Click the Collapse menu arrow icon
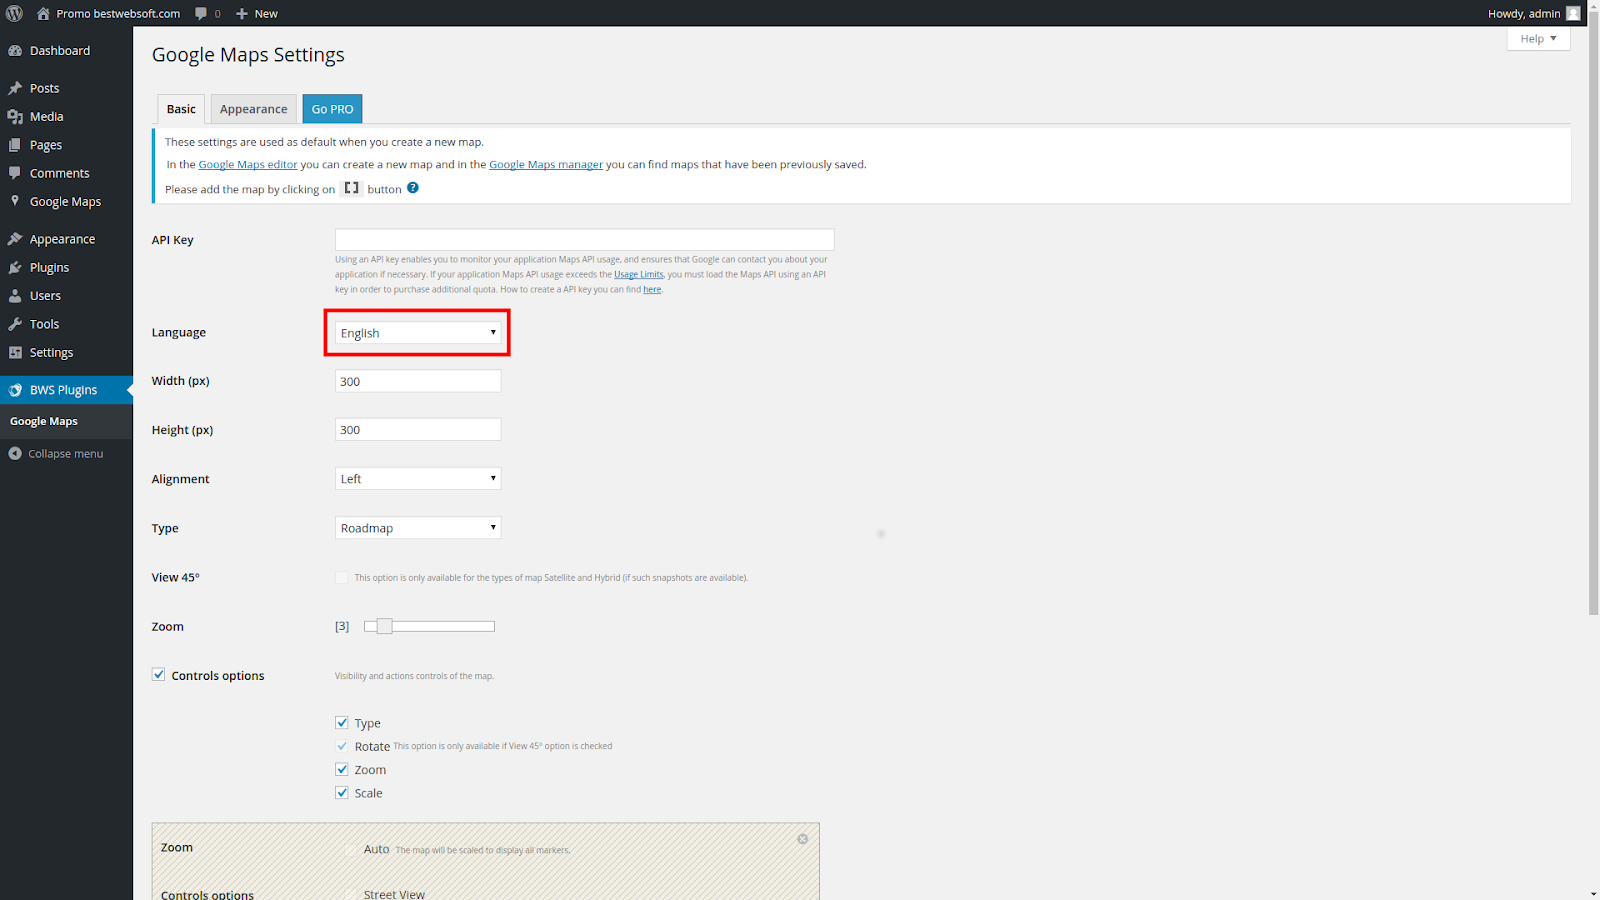The height and width of the screenshot is (900, 1600). click(x=15, y=453)
